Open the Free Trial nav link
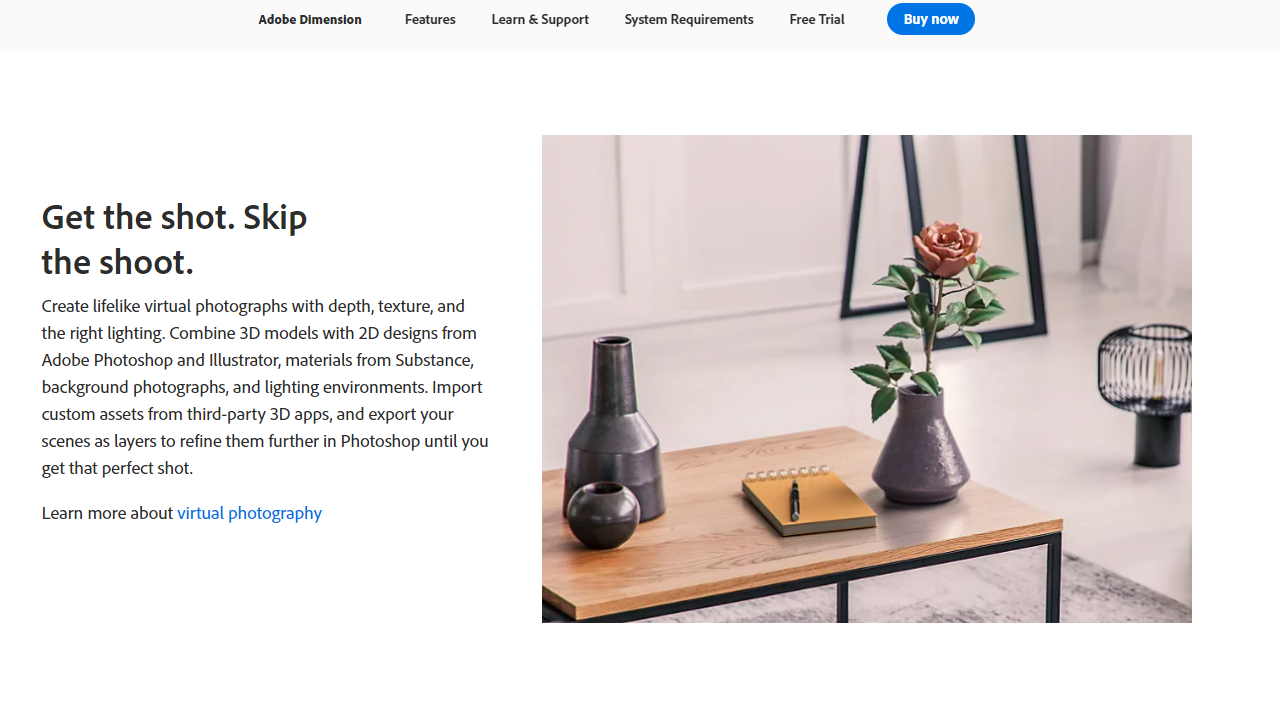Image resolution: width=1280 pixels, height=720 pixels. pos(817,19)
